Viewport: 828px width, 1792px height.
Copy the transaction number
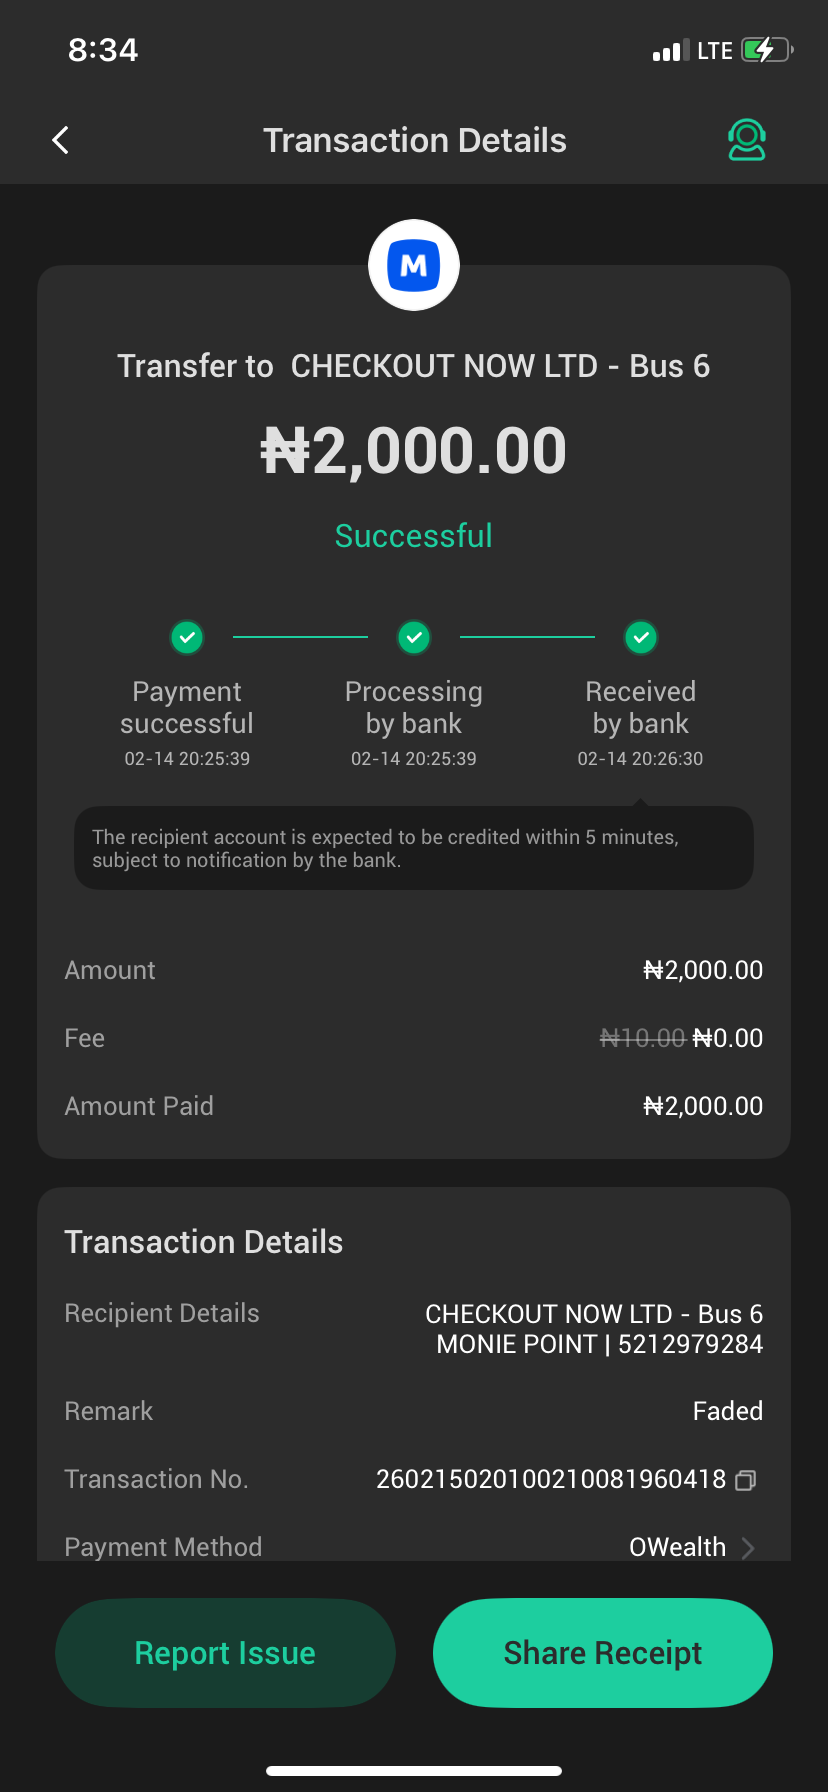pyautogui.click(x=746, y=1480)
